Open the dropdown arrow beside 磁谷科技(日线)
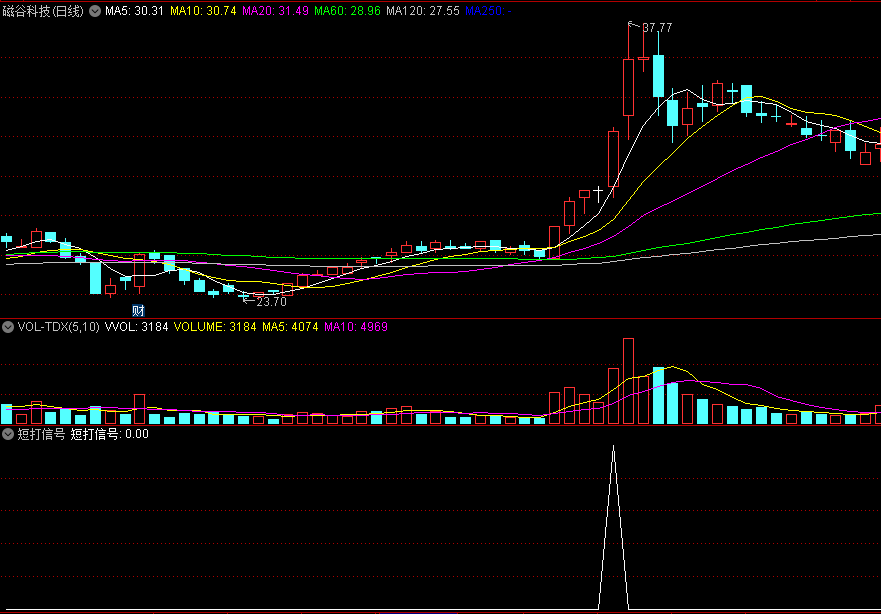This screenshot has height=614, width=881. tap(95, 11)
